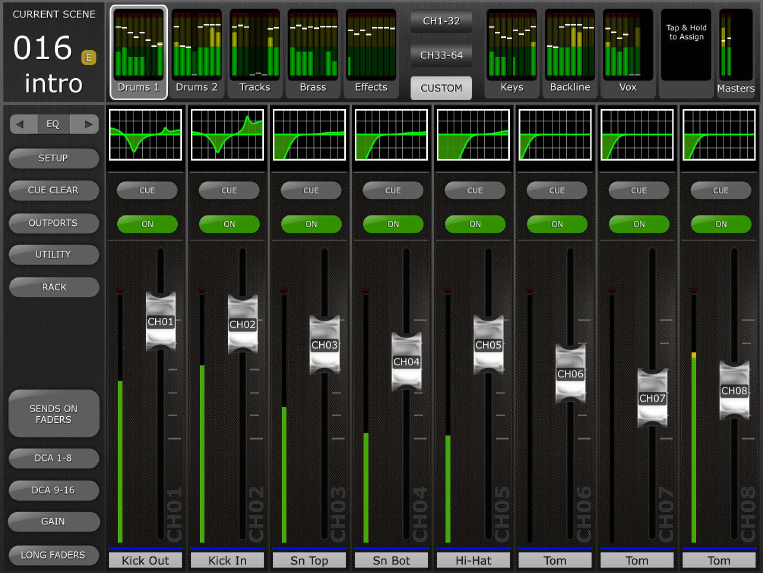Select the Brass meter bank
This screenshot has width=763, height=573.
pos(313,53)
